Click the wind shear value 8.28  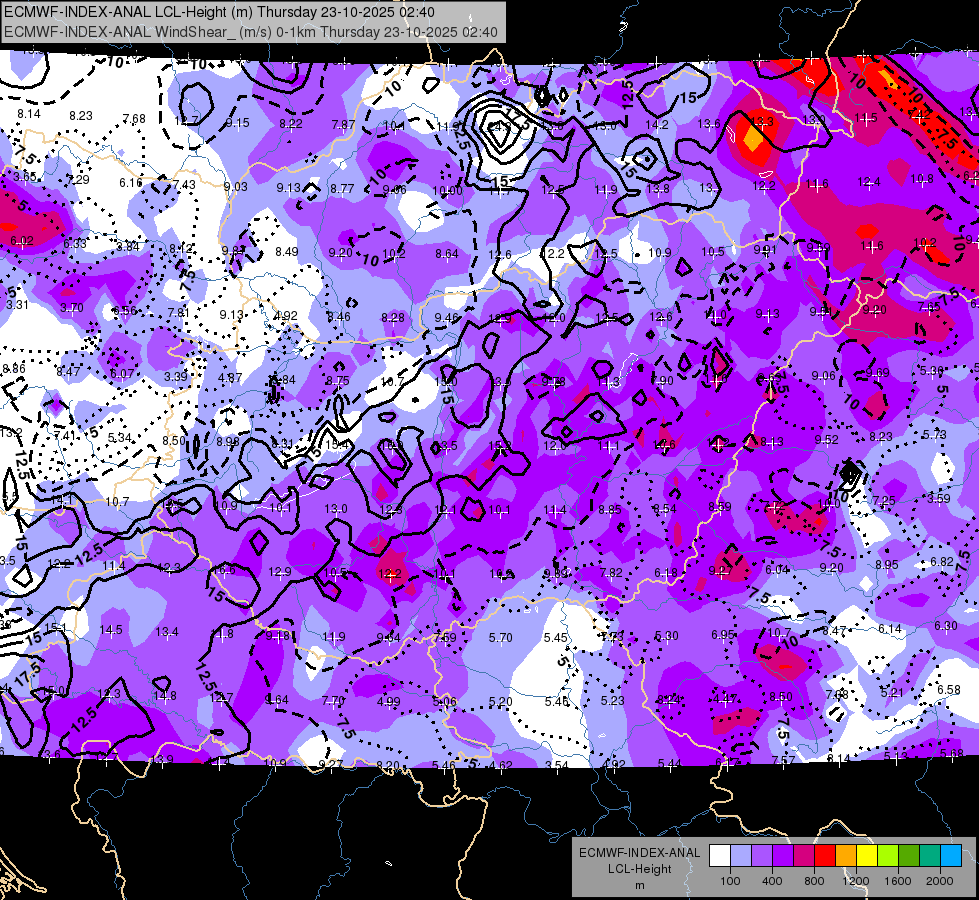tap(393, 318)
